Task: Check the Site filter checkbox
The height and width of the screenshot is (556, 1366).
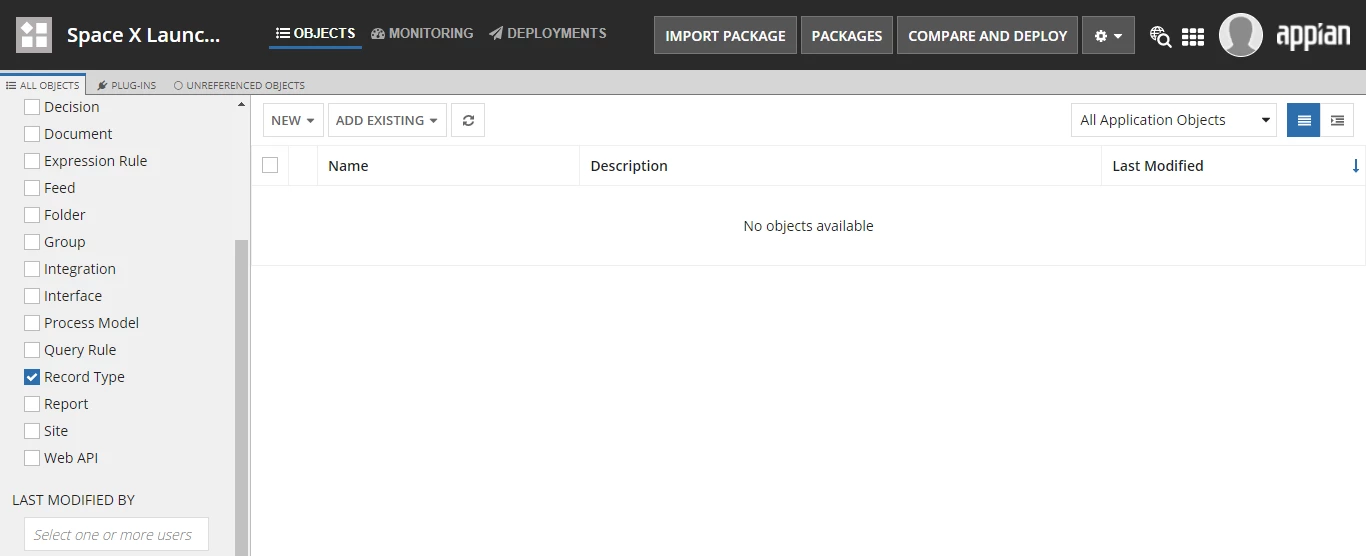Action: pyautogui.click(x=32, y=431)
